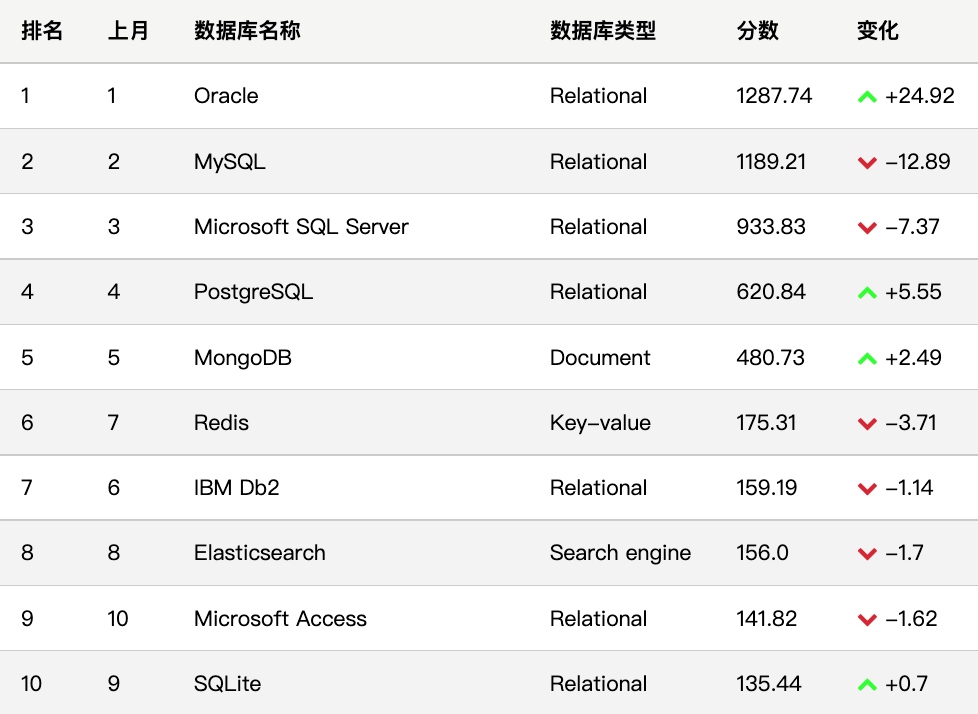Image resolution: width=978 pixels, height=714 pixels.
Task: Click the red down arrow in MySQL row
Action: coord(867,163)
